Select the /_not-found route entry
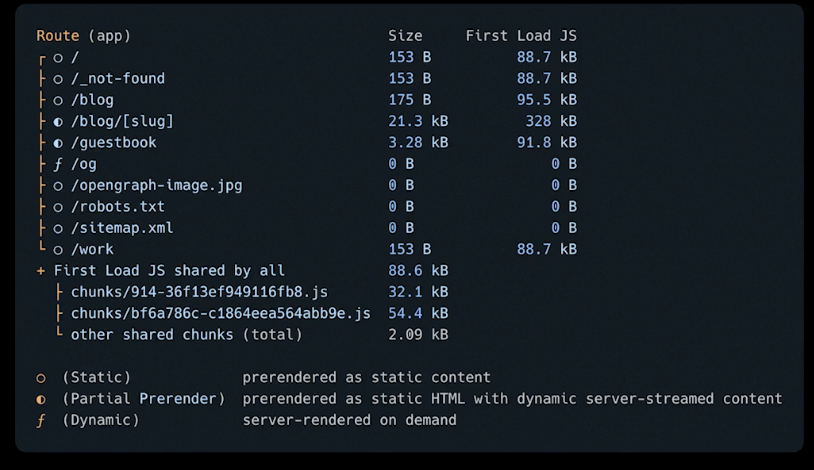 click(118, 79)
